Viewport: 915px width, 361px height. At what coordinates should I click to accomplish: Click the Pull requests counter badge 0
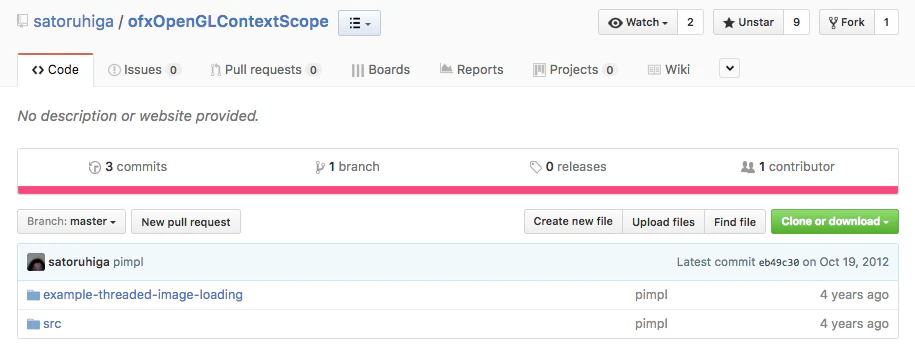tap(313, 70)
